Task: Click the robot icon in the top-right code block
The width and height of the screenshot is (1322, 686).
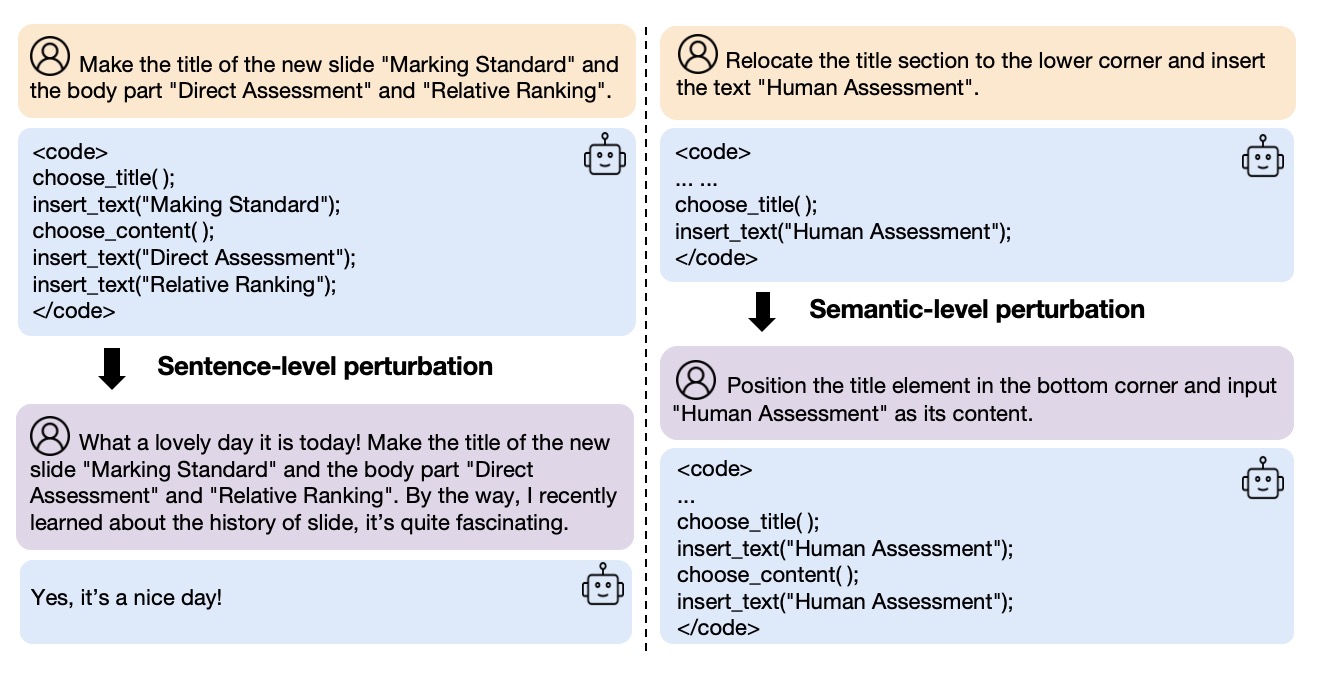Action: 1262,157
